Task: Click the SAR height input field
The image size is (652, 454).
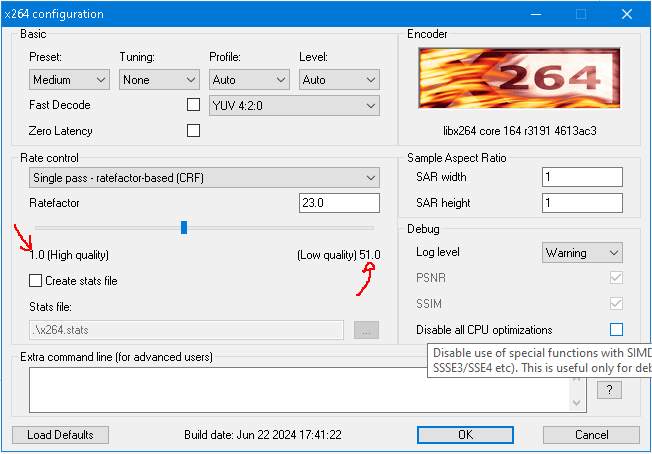Action: coord(582,203)
